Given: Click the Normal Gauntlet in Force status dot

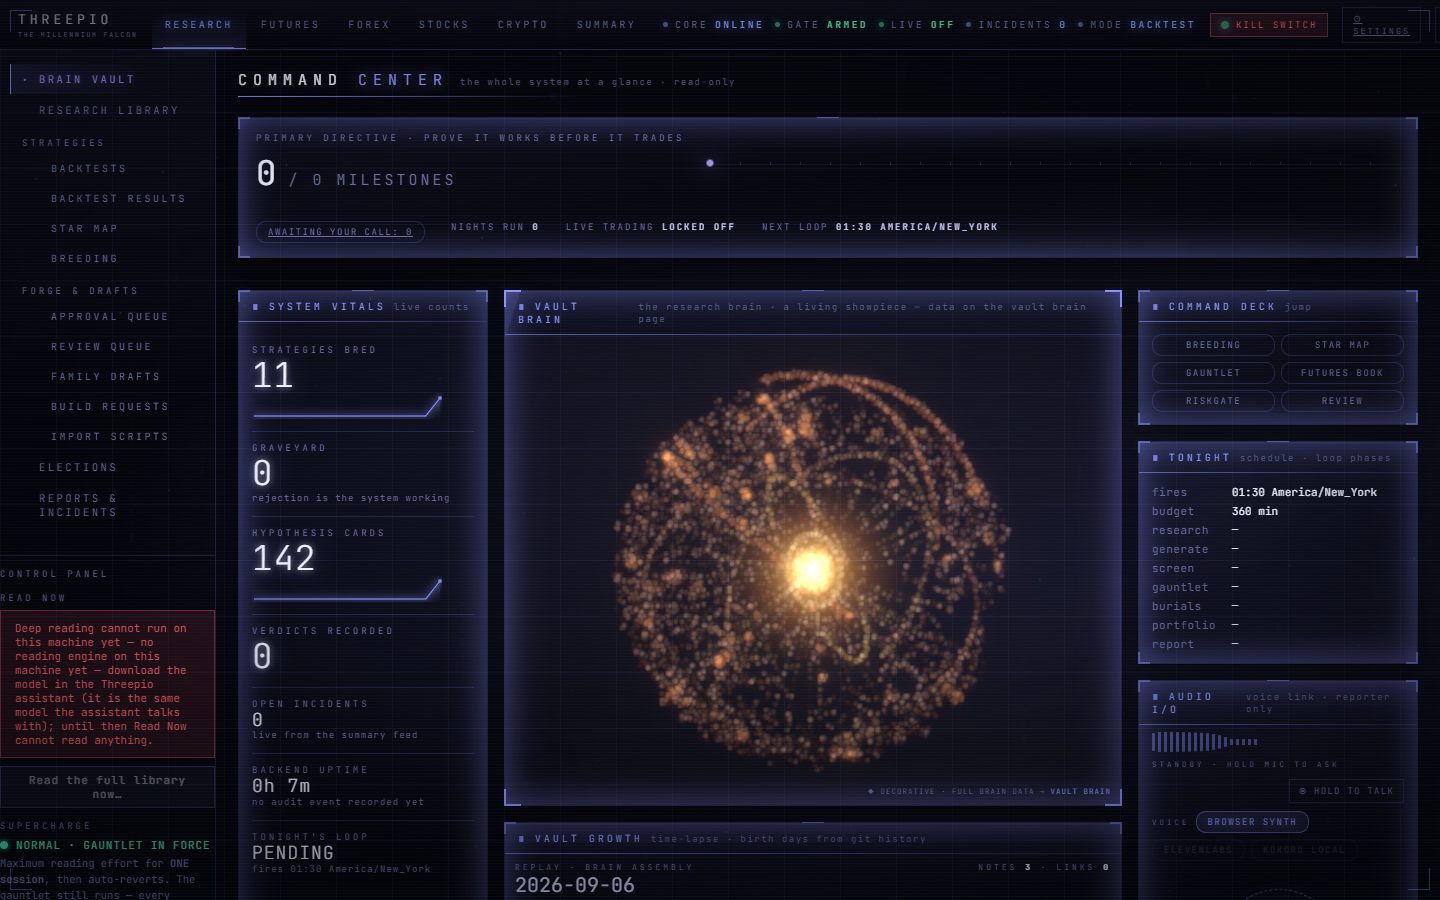Looking at the screenshot, I should (5, 845).
